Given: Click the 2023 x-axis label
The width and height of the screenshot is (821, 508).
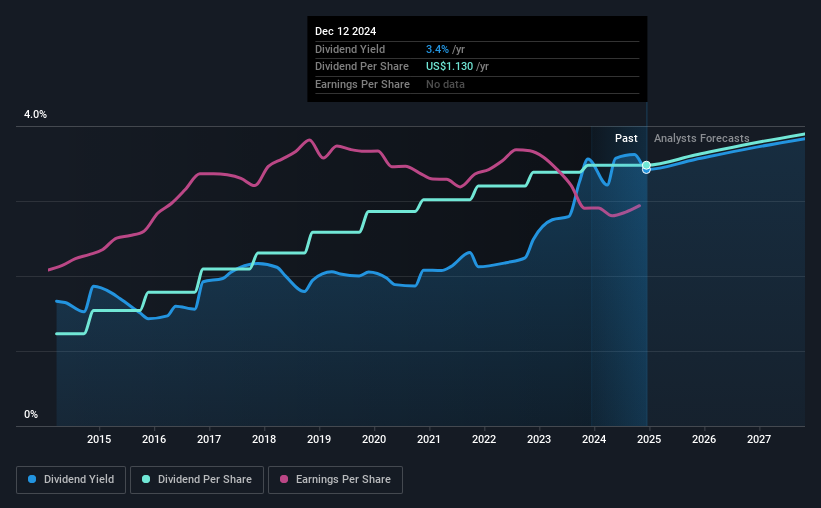Looking at the screenshot, I should (539, 439).
